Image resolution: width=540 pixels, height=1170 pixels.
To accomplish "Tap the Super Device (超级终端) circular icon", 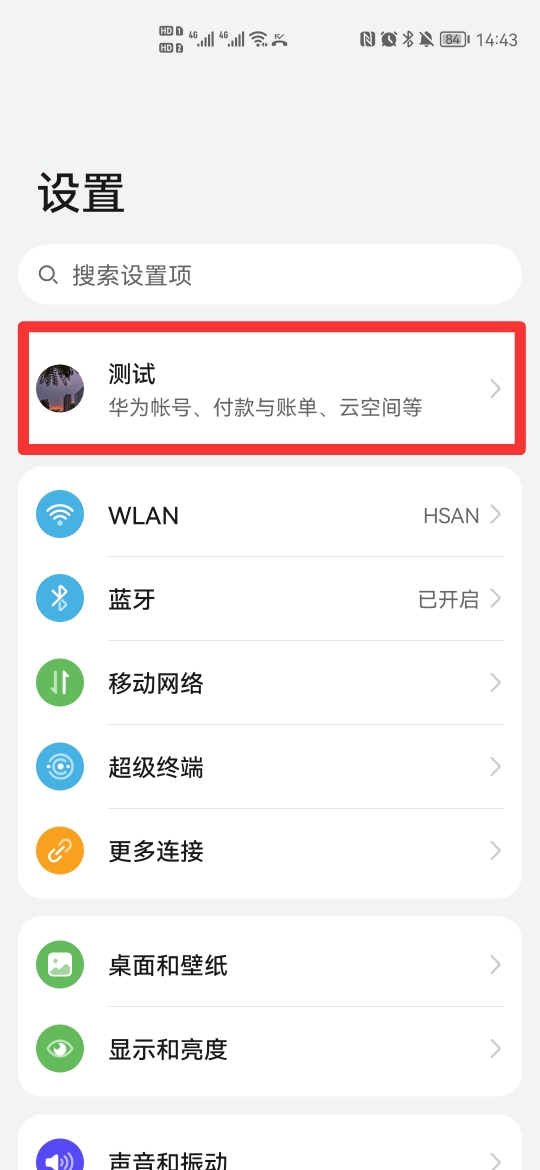I will (x=60, y=767).
